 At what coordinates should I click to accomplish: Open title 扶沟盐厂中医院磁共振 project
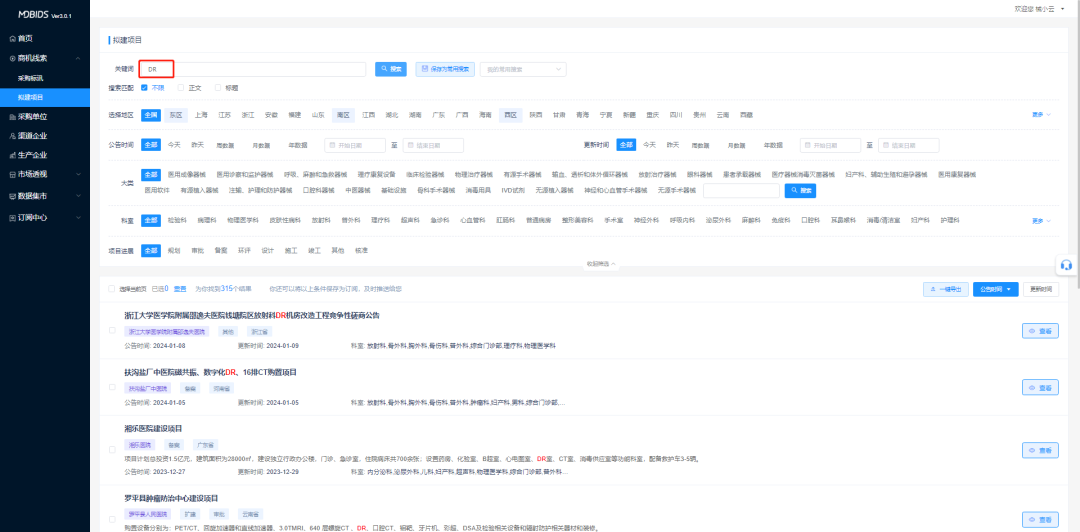[x=210, y=372]
